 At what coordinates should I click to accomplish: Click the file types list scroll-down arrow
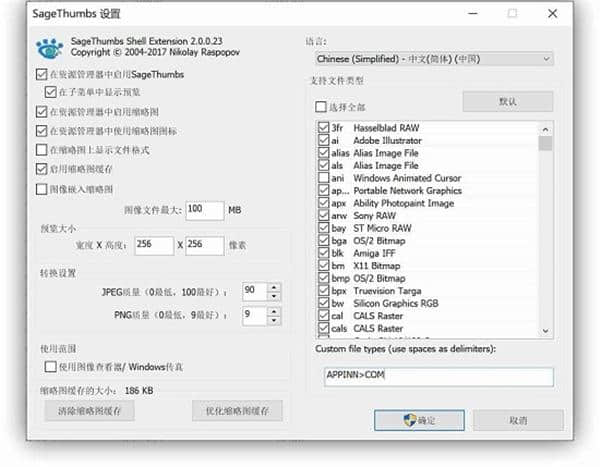545,331
